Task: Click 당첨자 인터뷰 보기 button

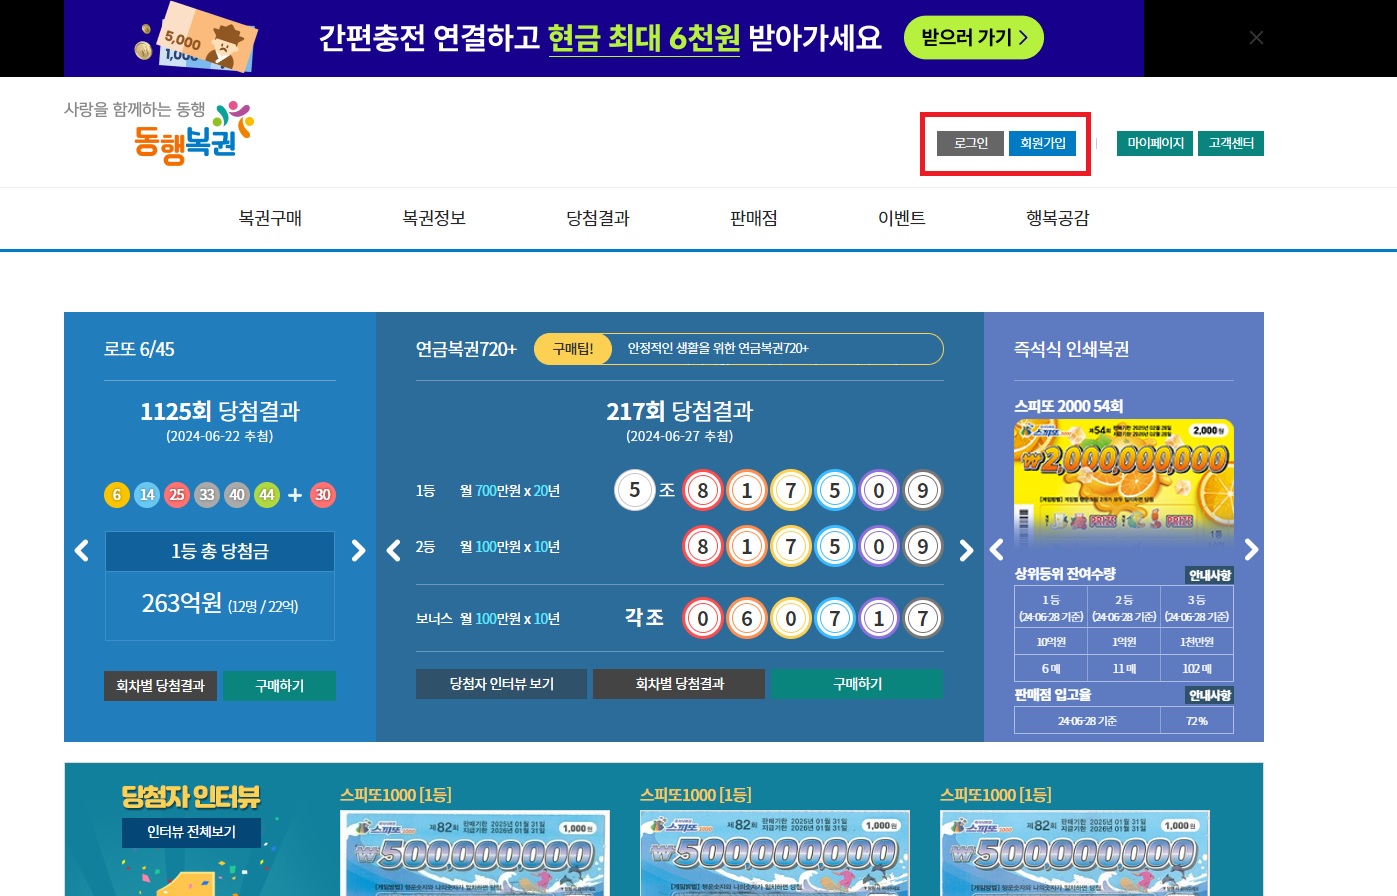Action: [x=501, y=684]
